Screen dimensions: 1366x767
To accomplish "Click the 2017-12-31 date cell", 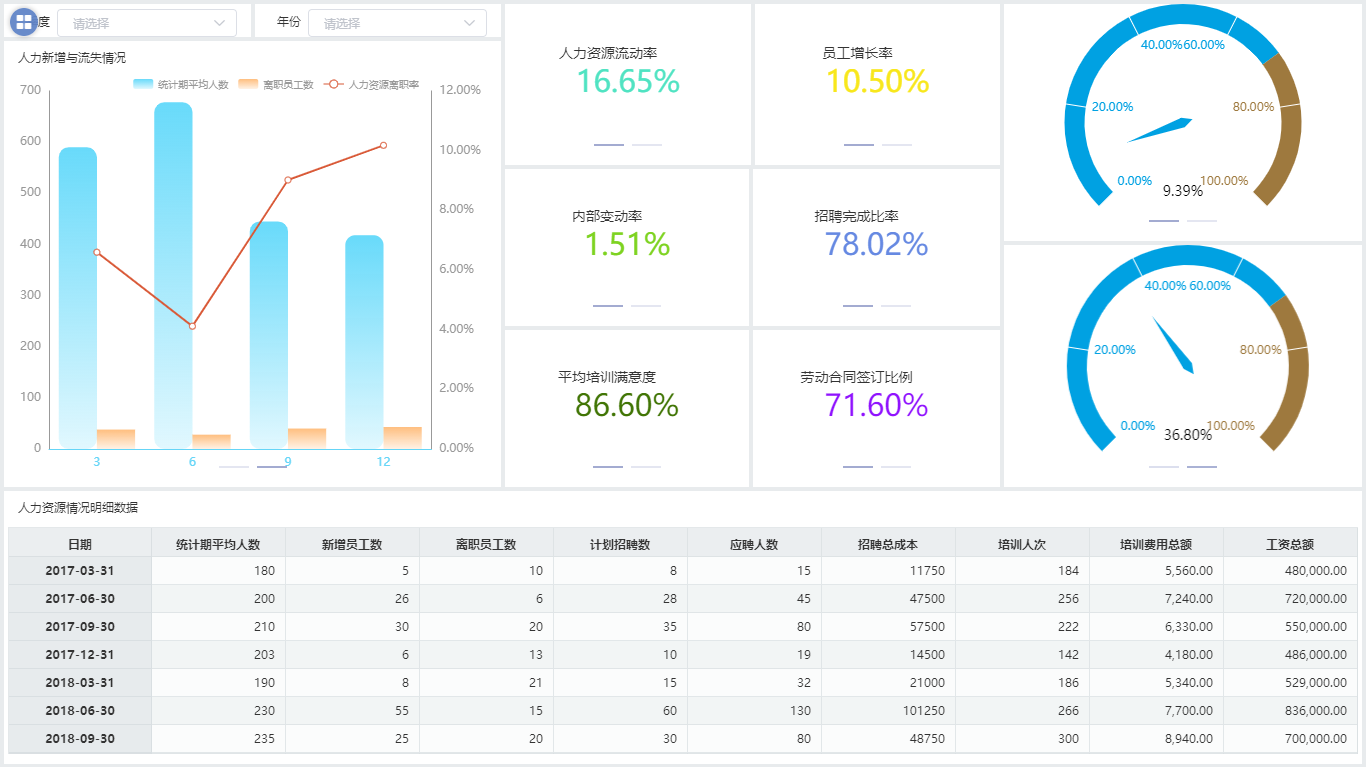I will pyautogui.click(x=80, y=655).
